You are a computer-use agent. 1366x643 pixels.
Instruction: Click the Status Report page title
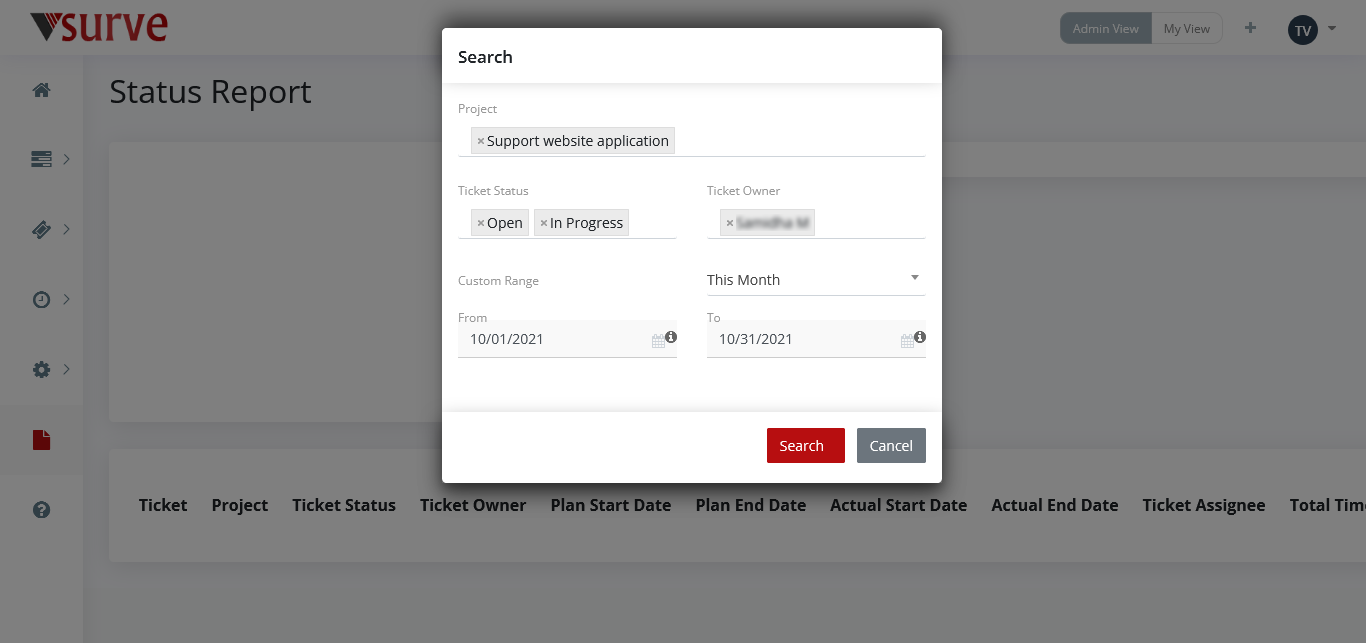click(210, 92)
